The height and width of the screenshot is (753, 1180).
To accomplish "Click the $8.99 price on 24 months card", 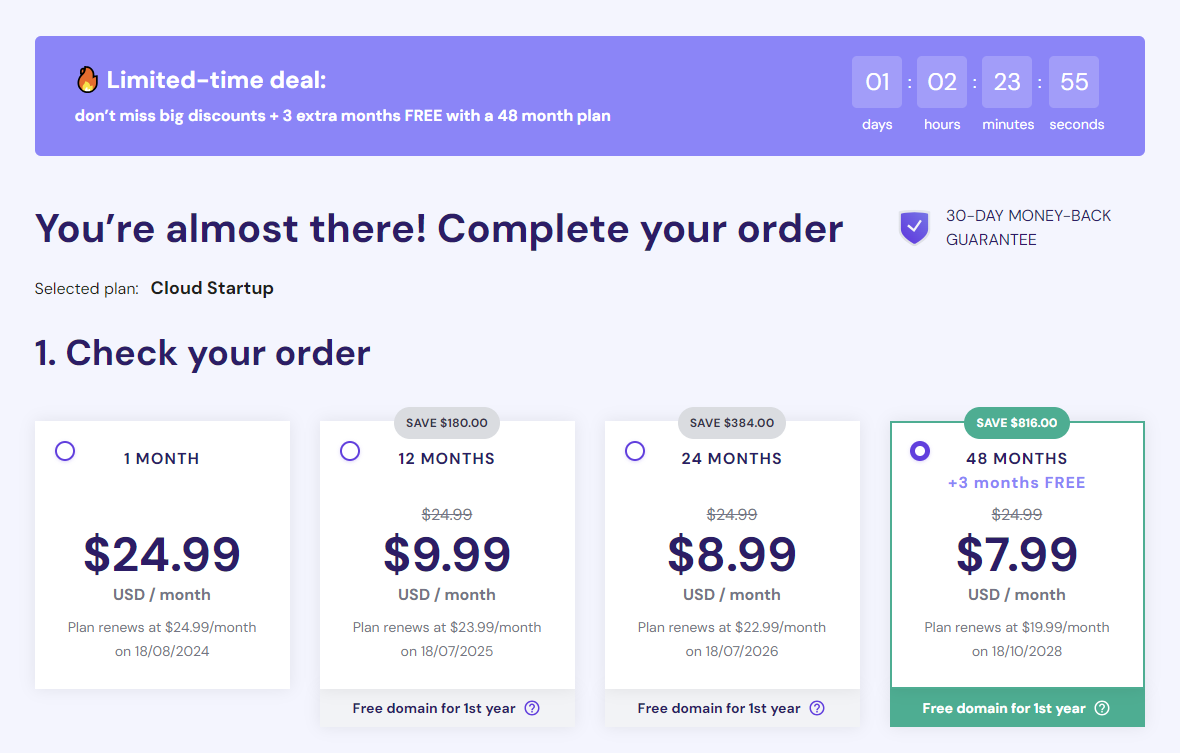I will [732, 555].
